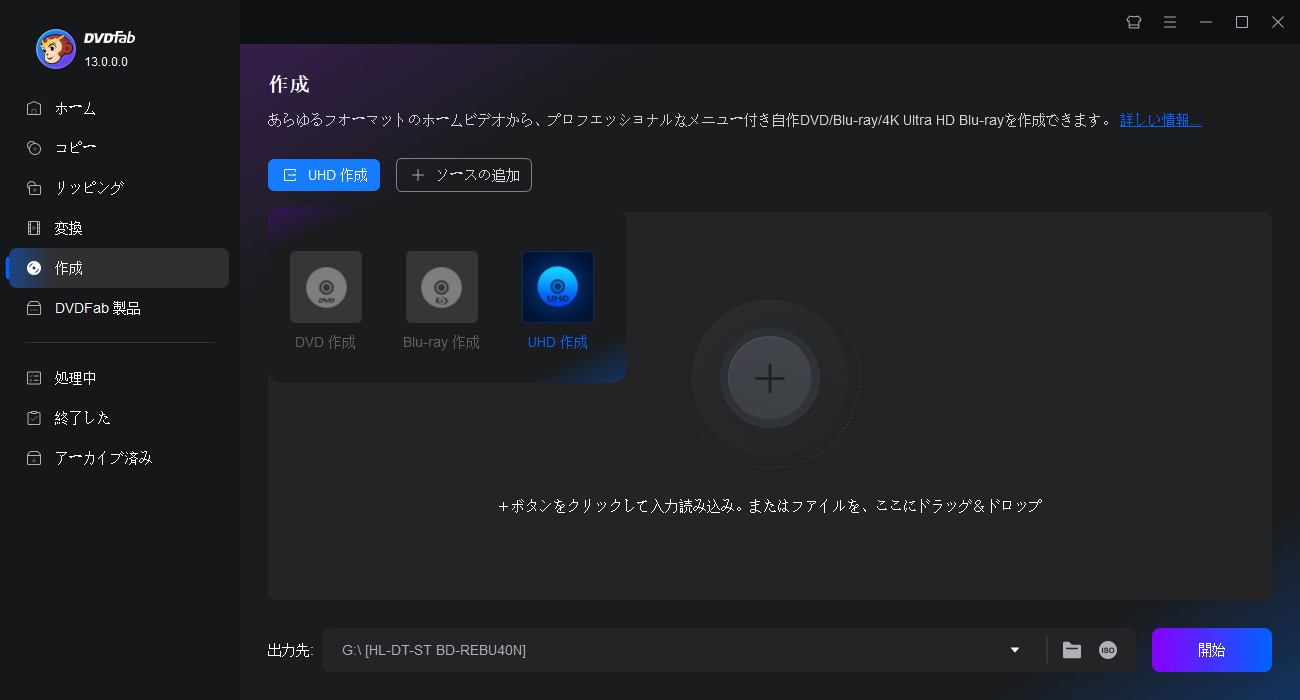This screenshot has height=700, width=1300.
Task: Click the DVD 作成 label
Action: [x=325, y=342]
